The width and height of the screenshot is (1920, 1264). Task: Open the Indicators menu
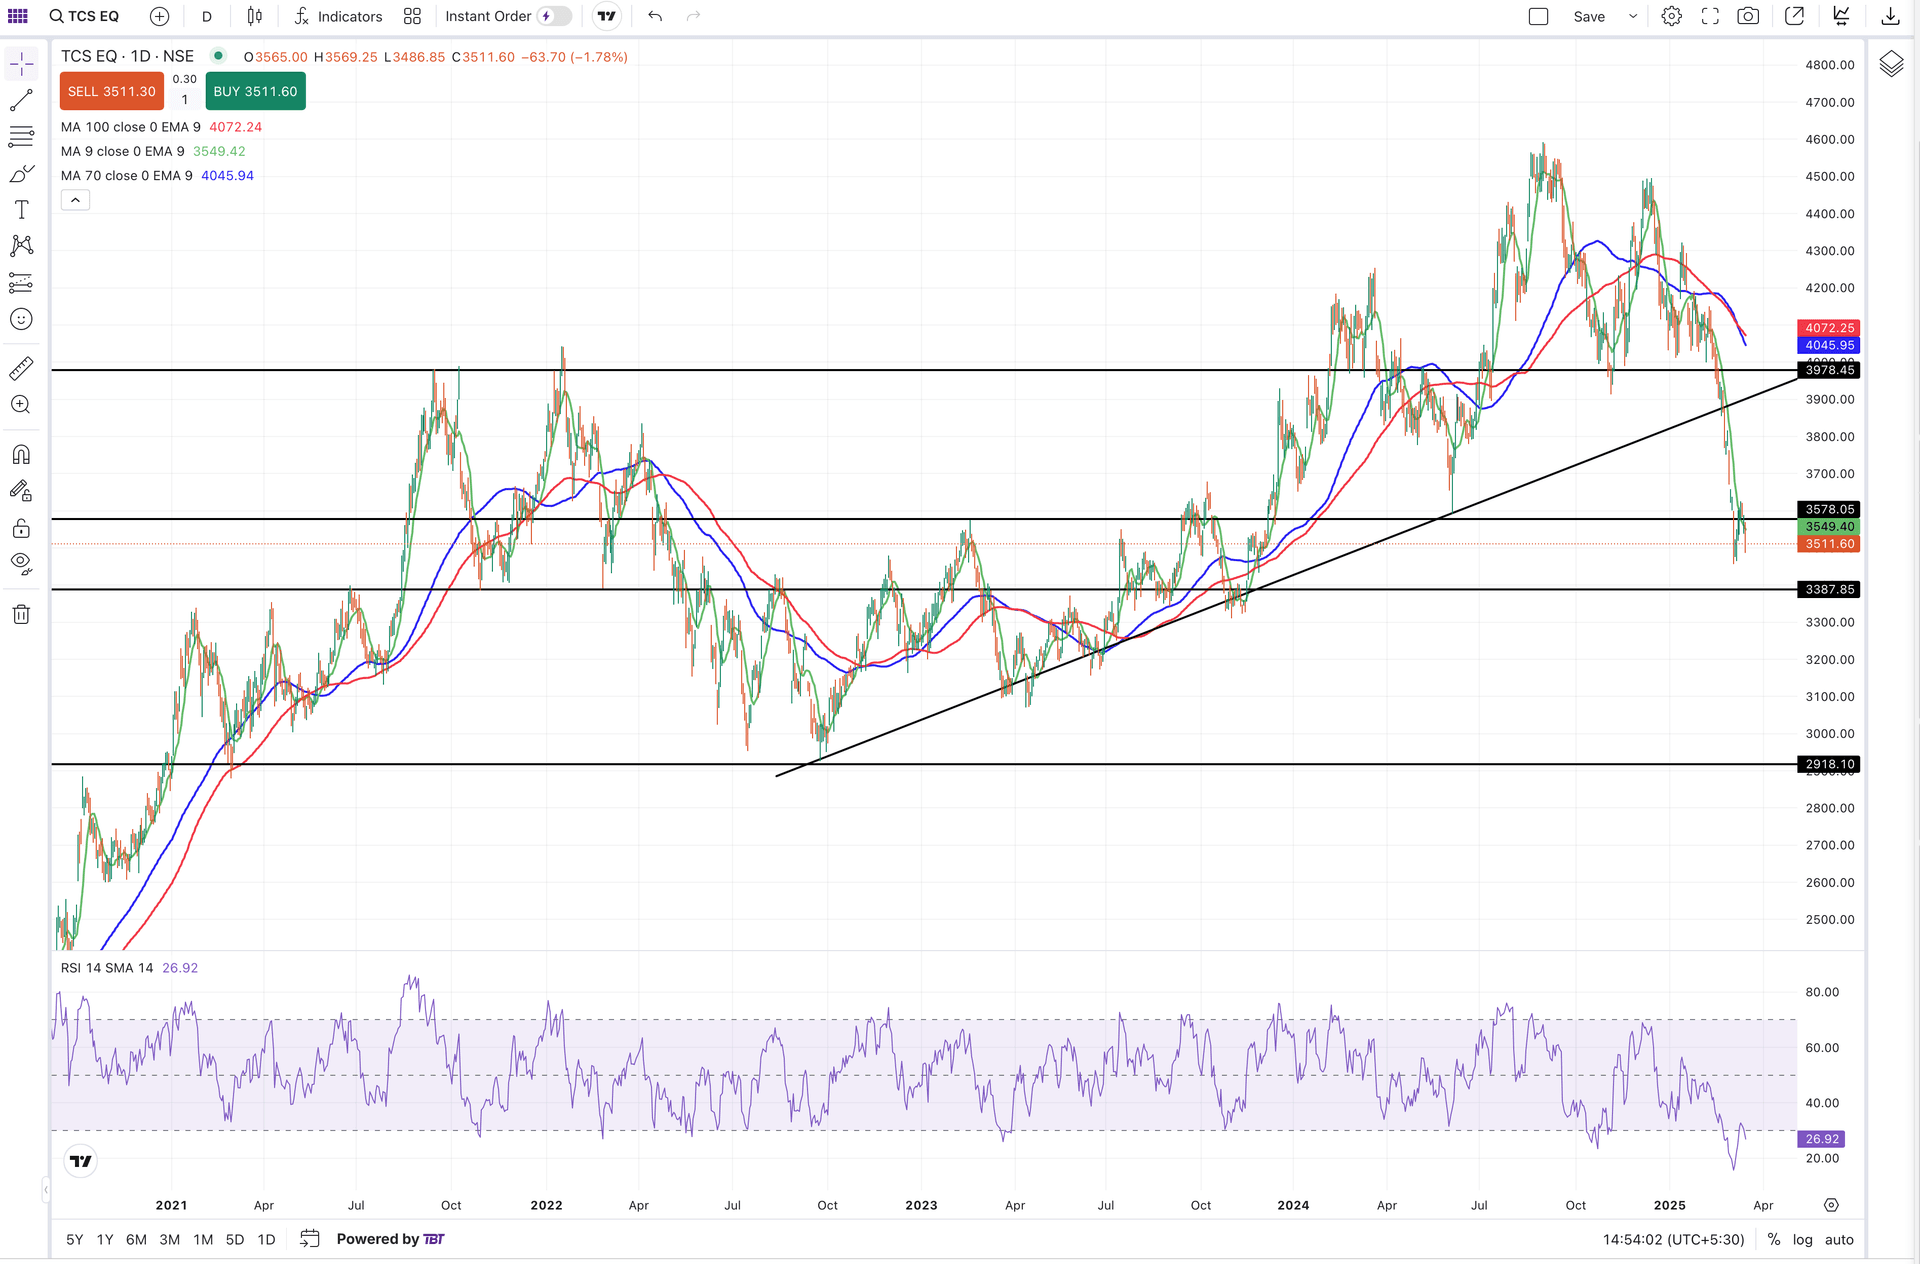(x=338, y=16)
